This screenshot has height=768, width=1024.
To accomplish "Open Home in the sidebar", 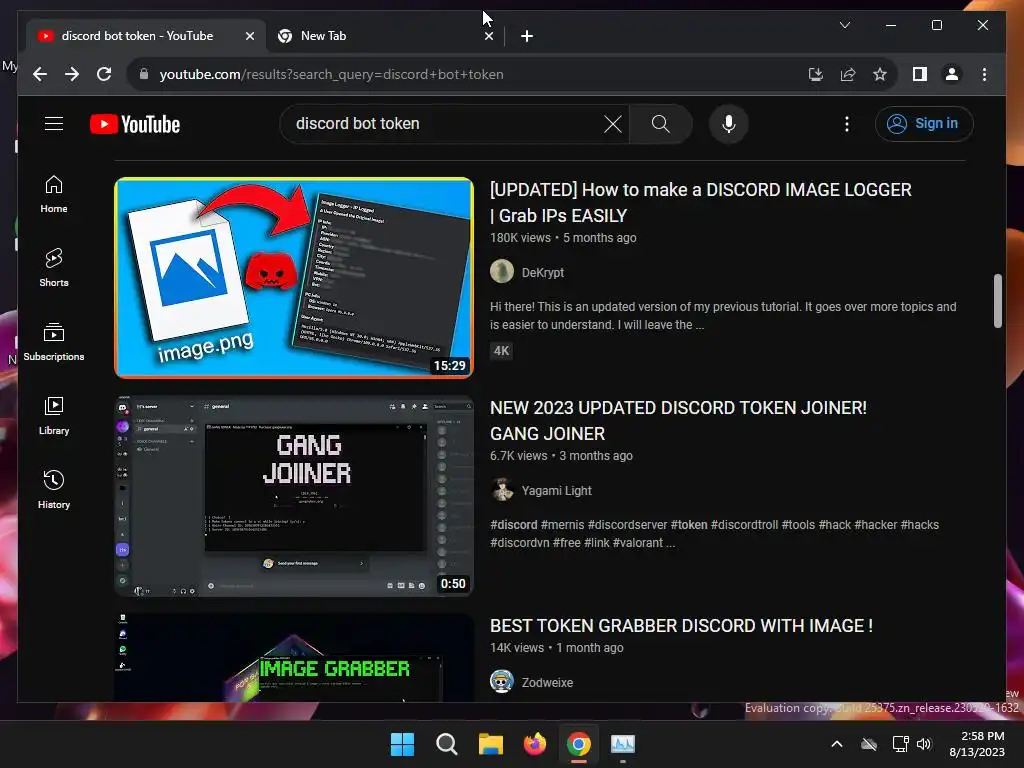I will tap(54, 194).
